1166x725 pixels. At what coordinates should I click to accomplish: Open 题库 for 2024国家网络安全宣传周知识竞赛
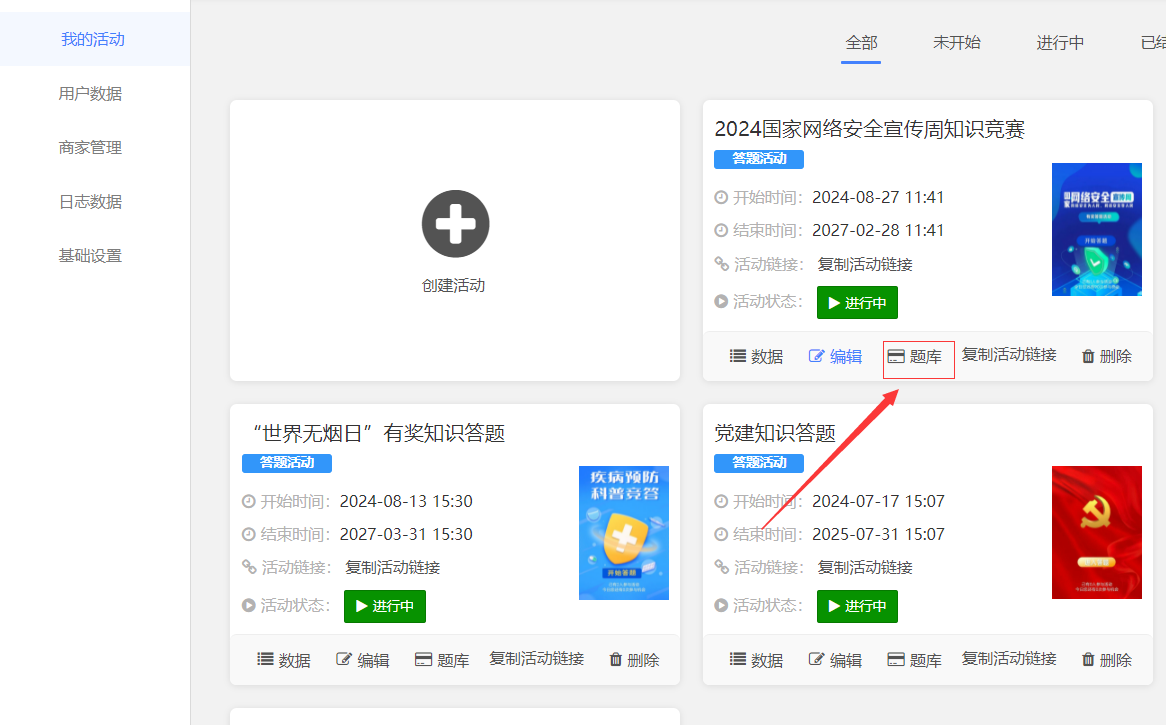[x=915, y=357]
